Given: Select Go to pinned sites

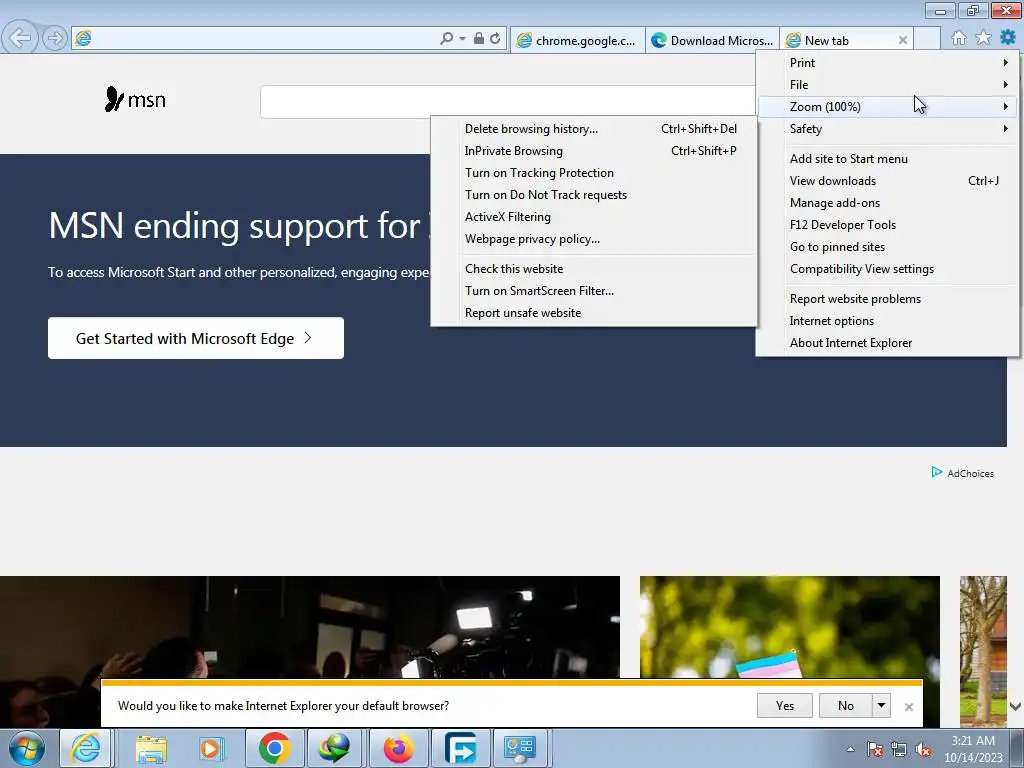Looking at the screenshot, I should click(x=888, y=247).
